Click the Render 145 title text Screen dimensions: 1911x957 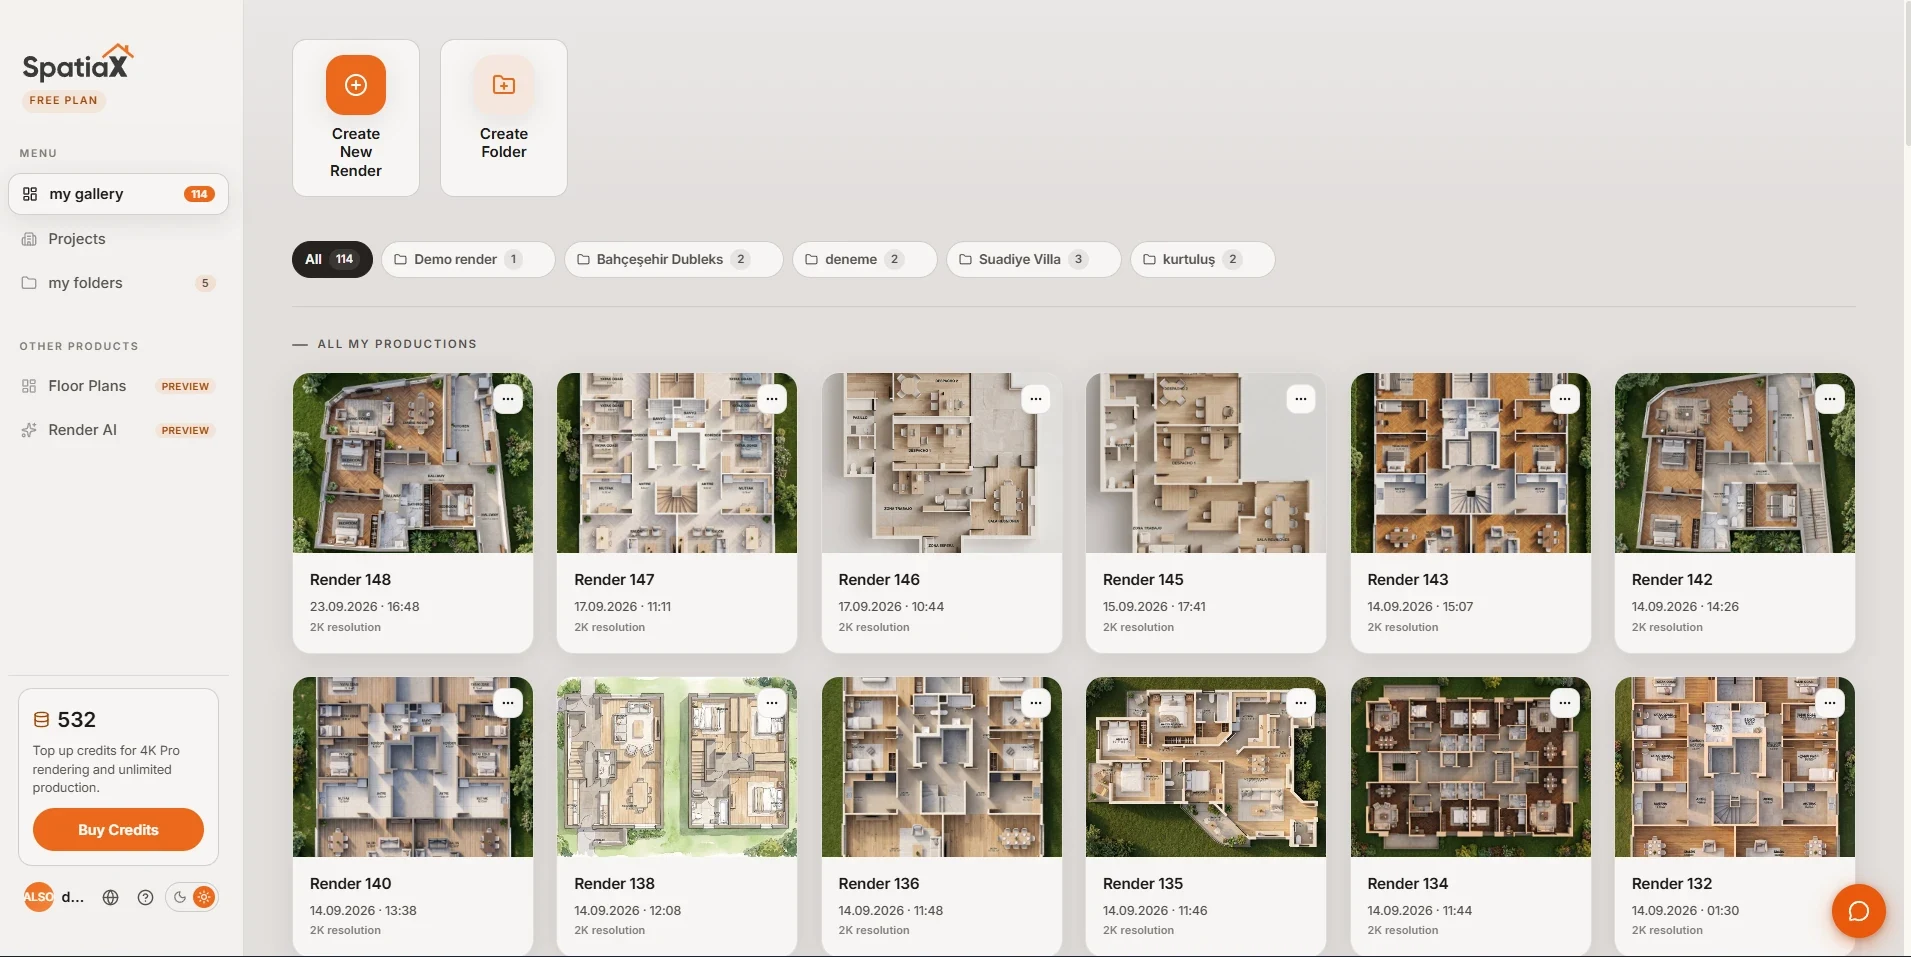(1143, 580)
